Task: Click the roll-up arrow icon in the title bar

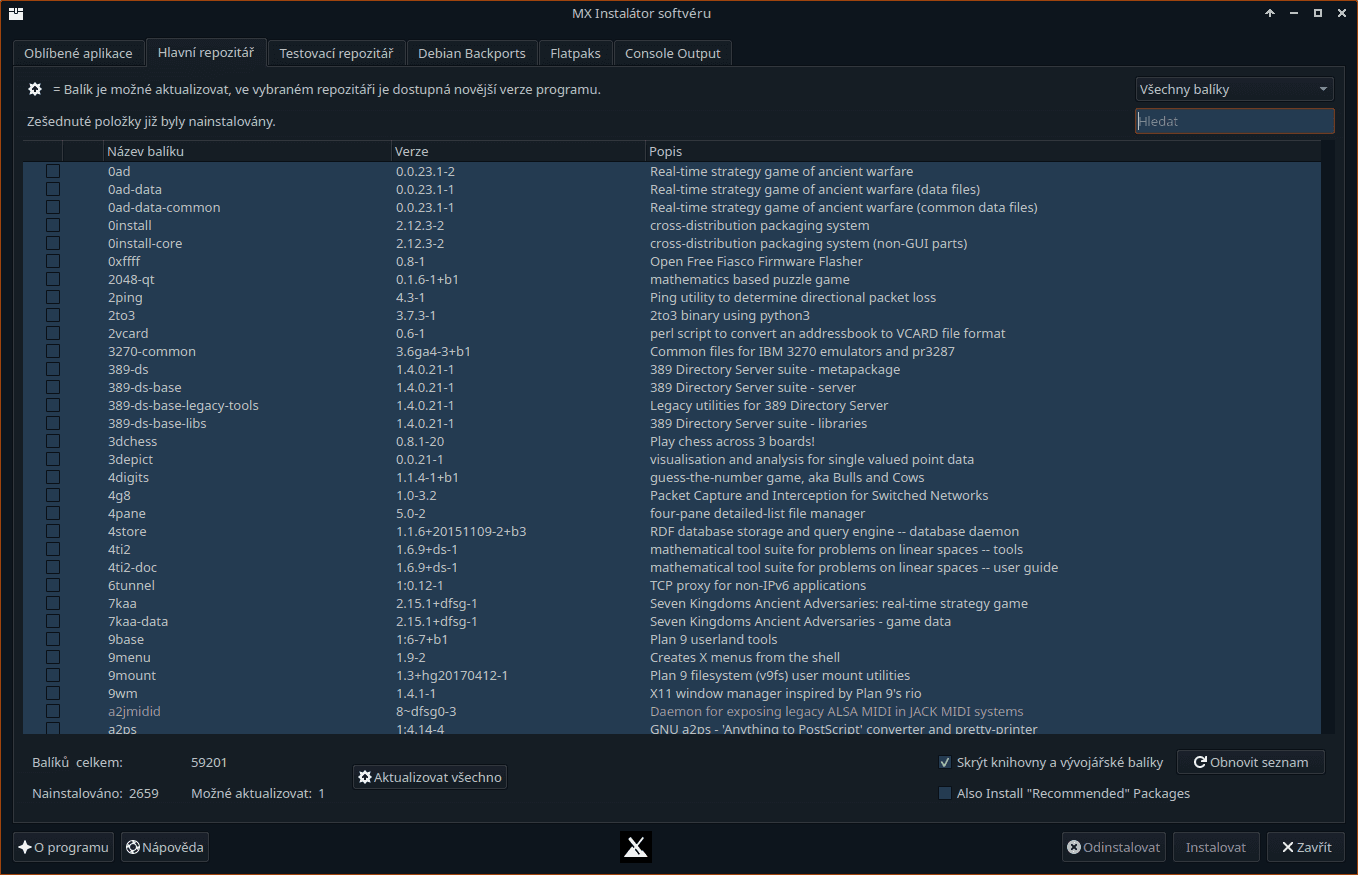Action: click(1269, 13)
